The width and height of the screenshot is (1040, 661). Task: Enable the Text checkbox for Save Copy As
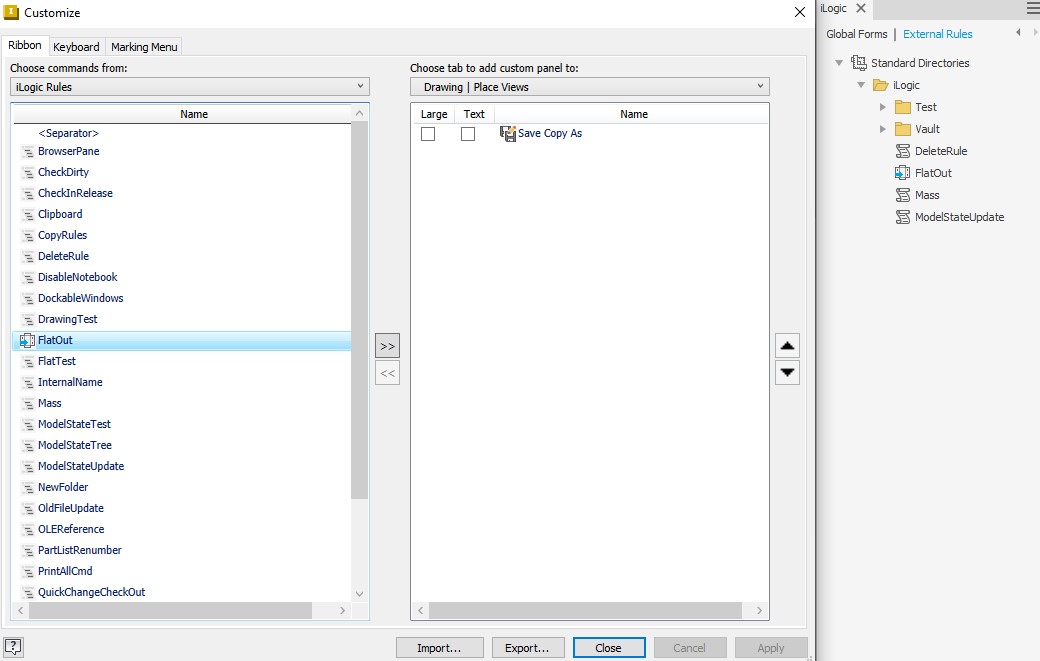coord(467,133)
